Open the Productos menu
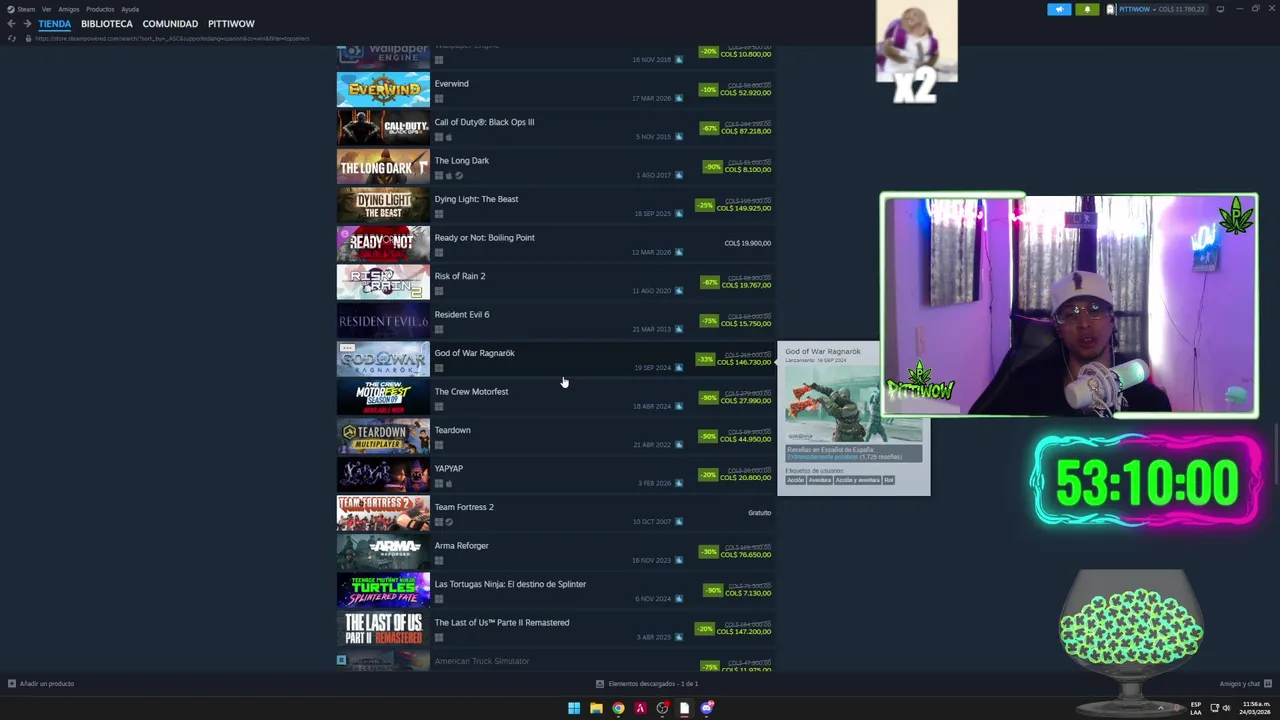Image resolution: width=1280 pixels, height=720 pixels. click(x=100, y=9)
